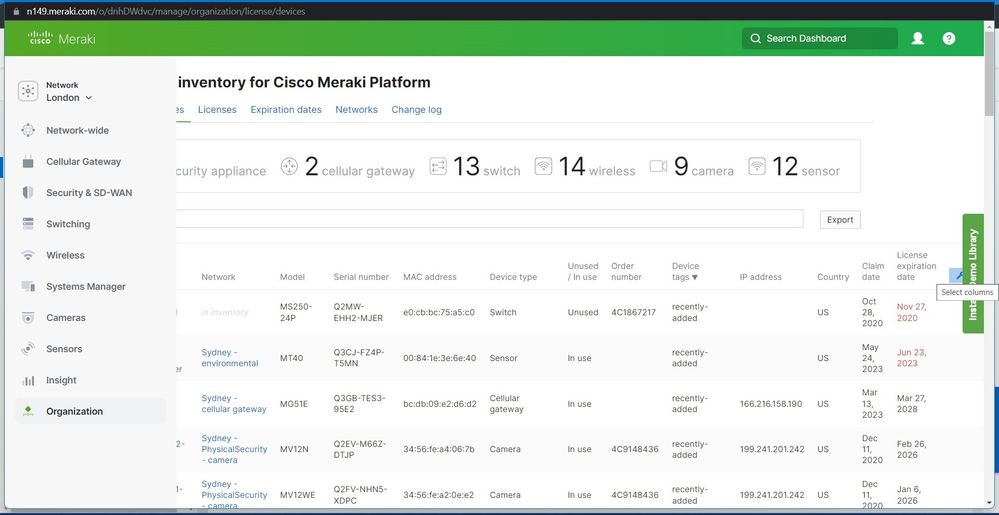Click the Systems Manager sidebar icon
Viewport: 999px width, 515px height.
click(28, 286)
